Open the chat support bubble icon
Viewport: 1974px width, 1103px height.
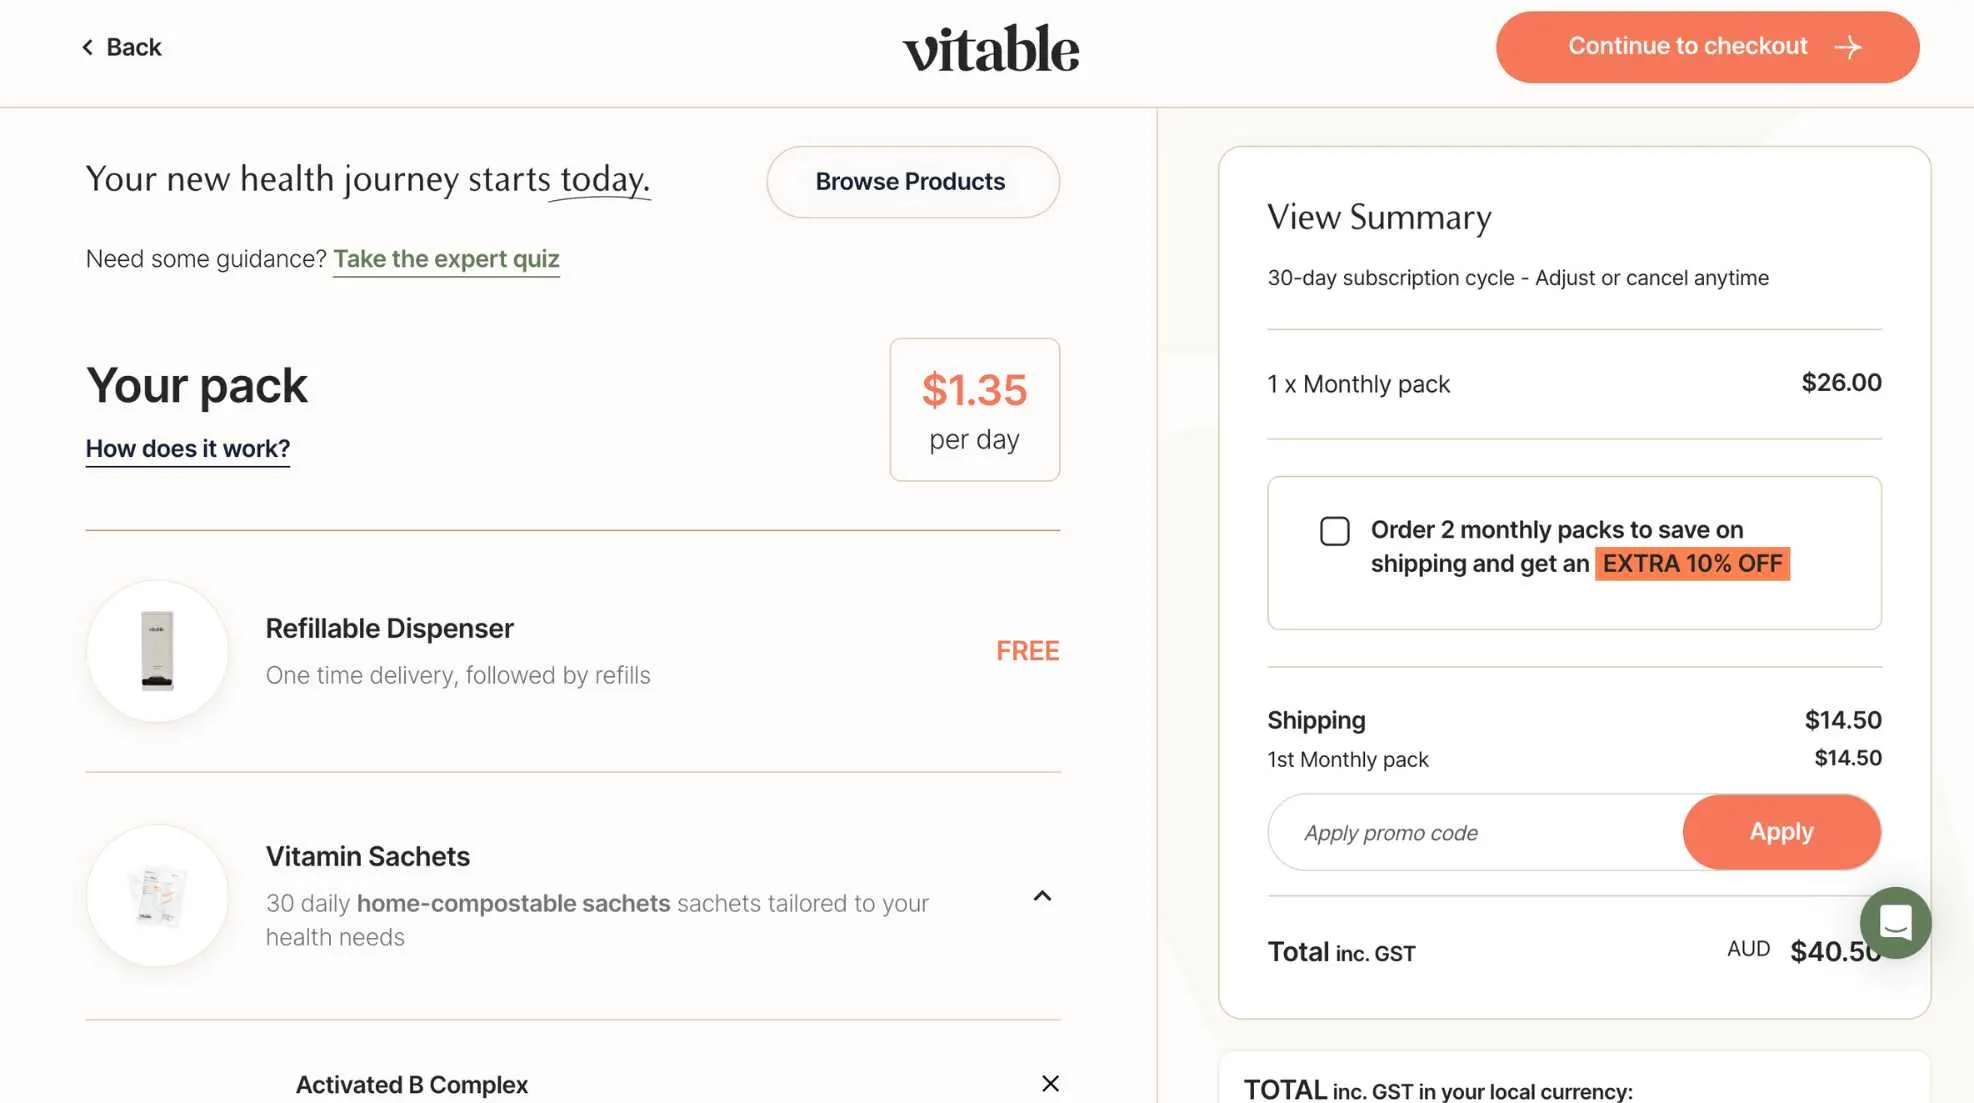1895,922
